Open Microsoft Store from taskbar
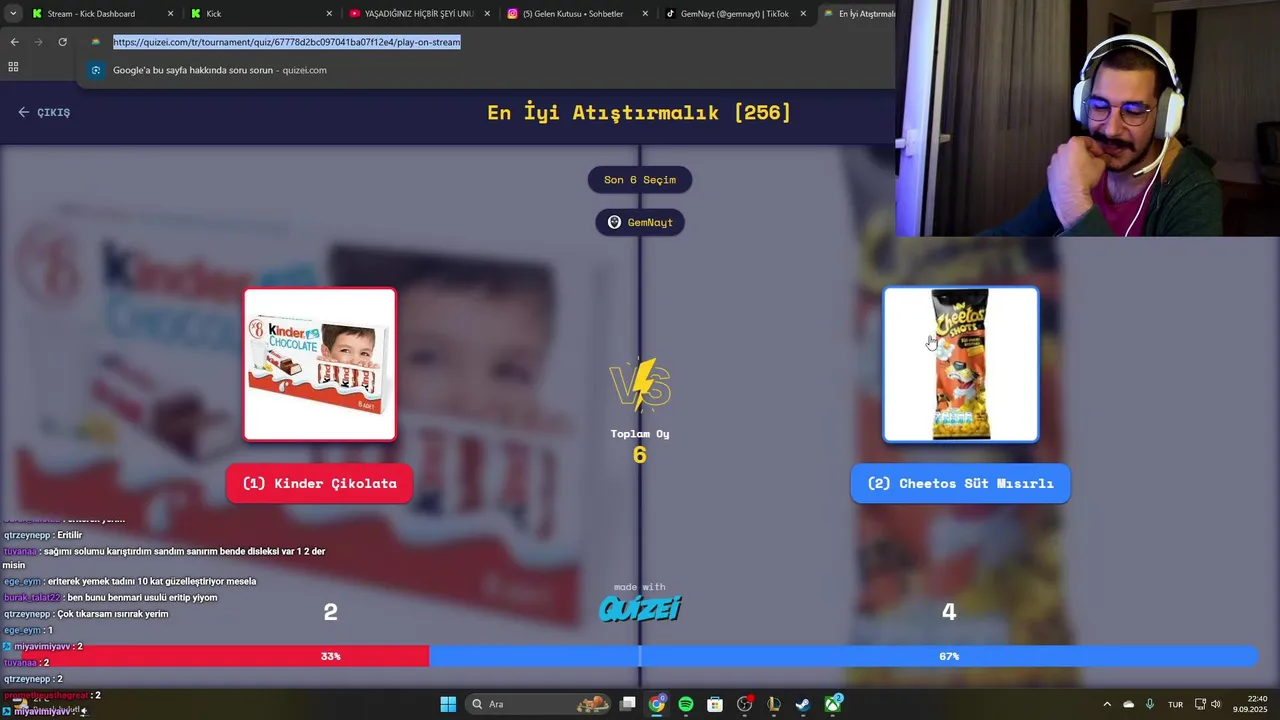This screenshot has width=1280, height=720. 715,704
